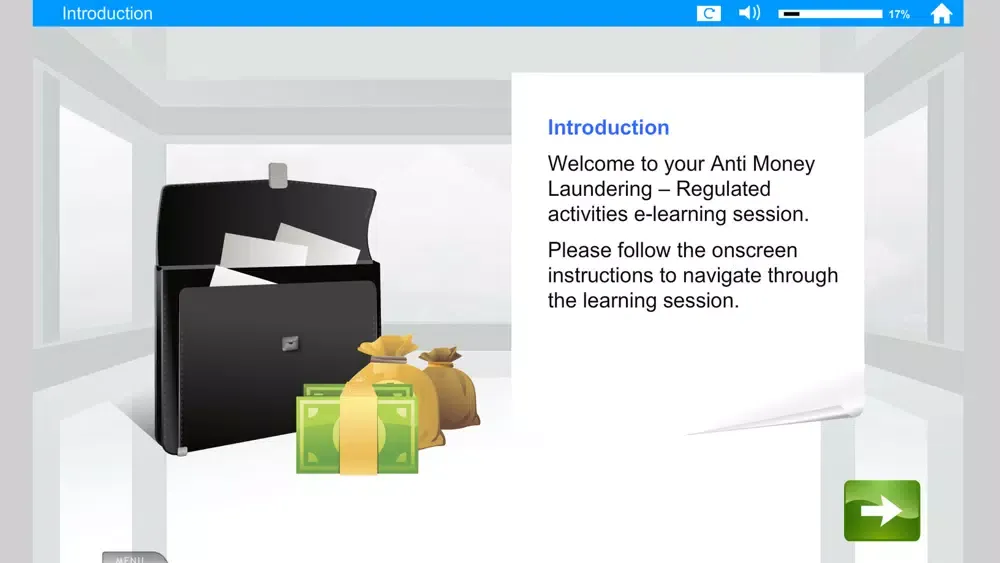Click the blue Introduction heading in panel

pos(608,128)
